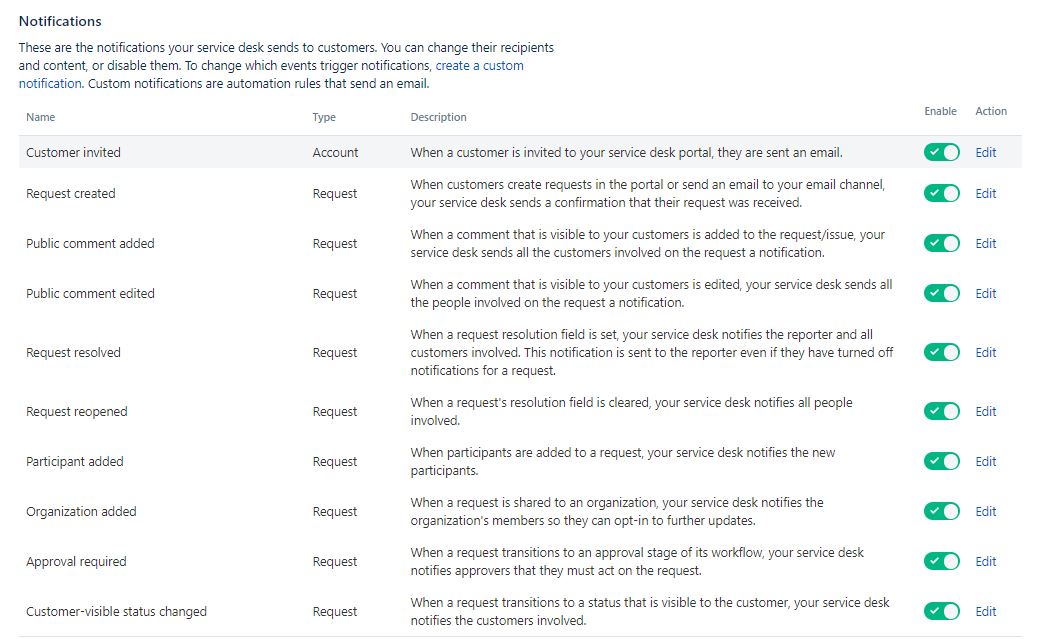Viewport: 1040px width, 639px height.
Task: Open Edit for Participant added
Action: pos(986,461)
